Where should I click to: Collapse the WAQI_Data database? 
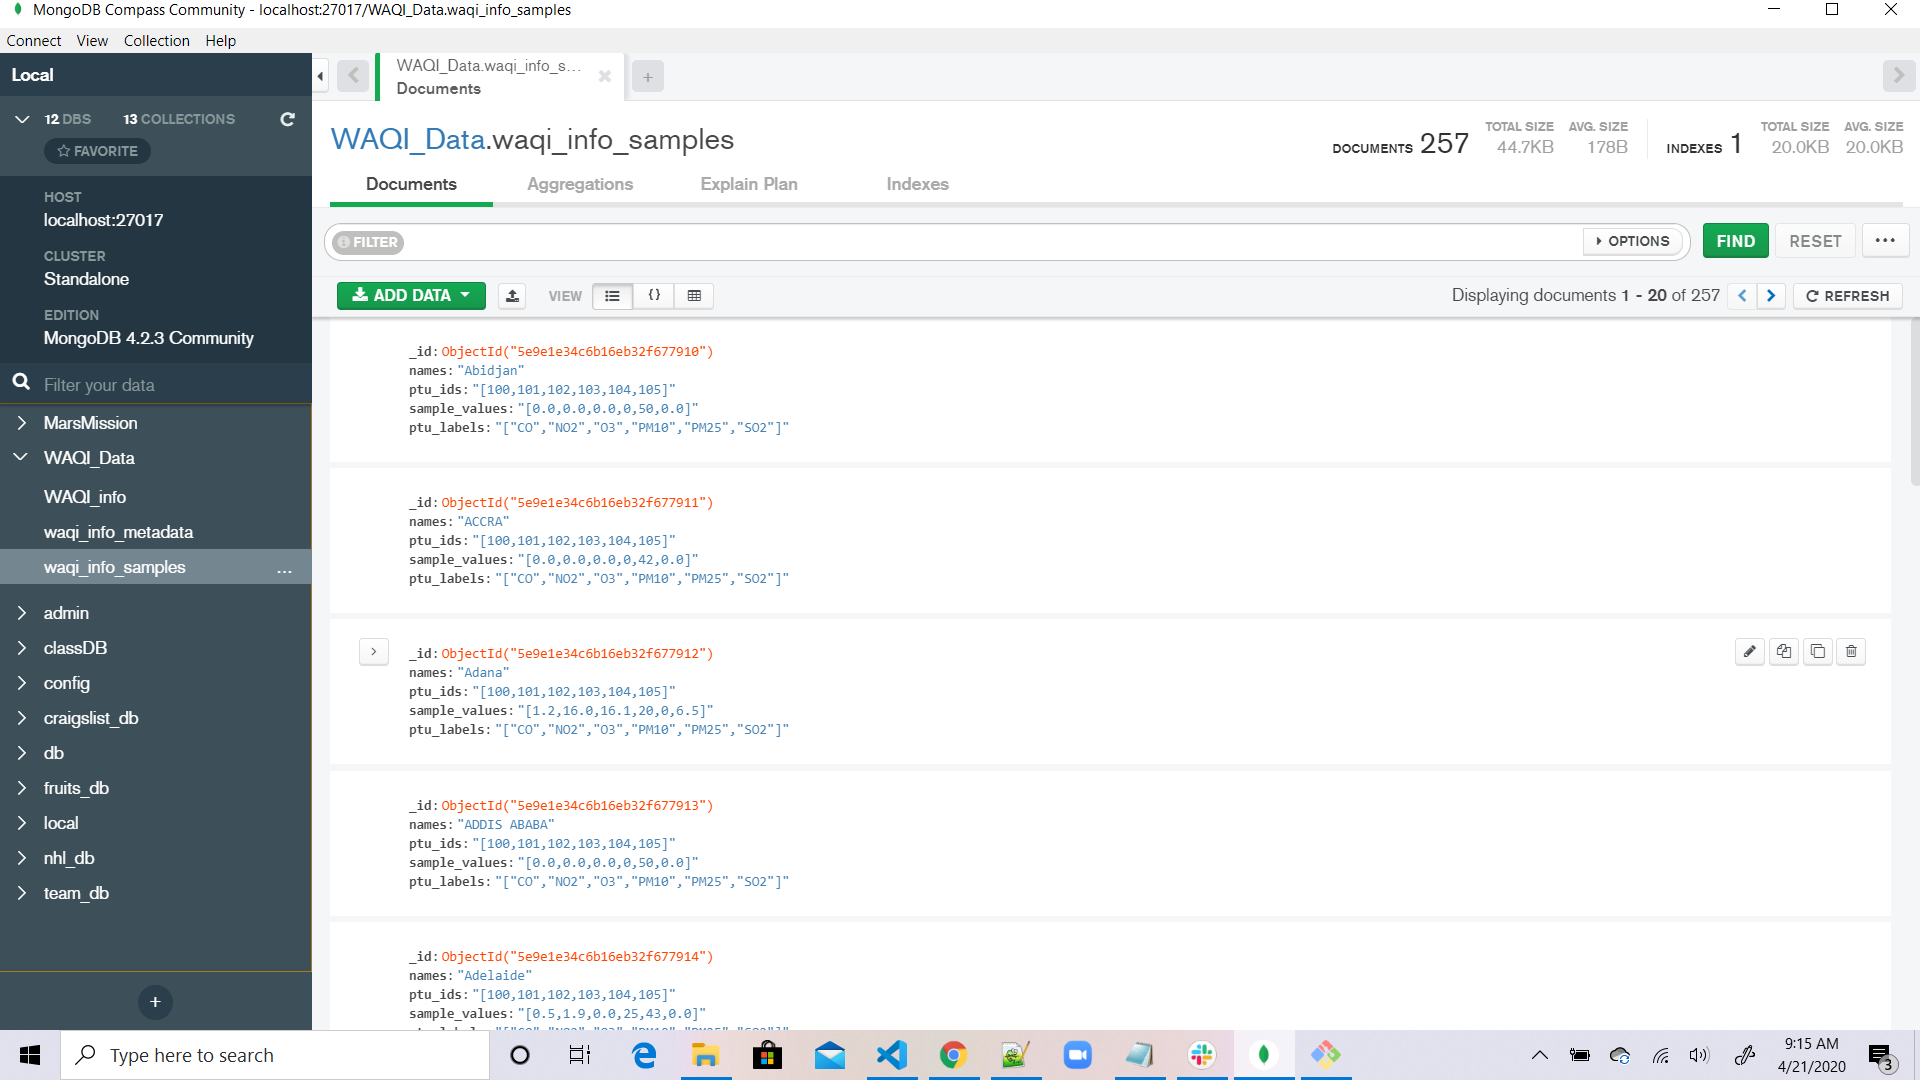tap(22, 457)
